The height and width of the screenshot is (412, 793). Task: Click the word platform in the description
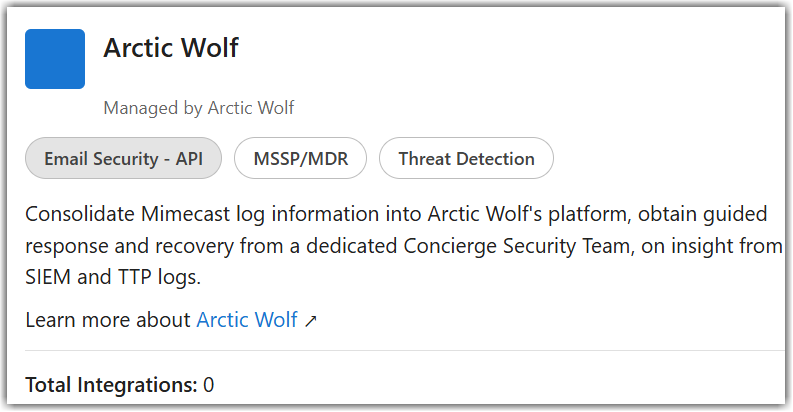click(533, 214)
